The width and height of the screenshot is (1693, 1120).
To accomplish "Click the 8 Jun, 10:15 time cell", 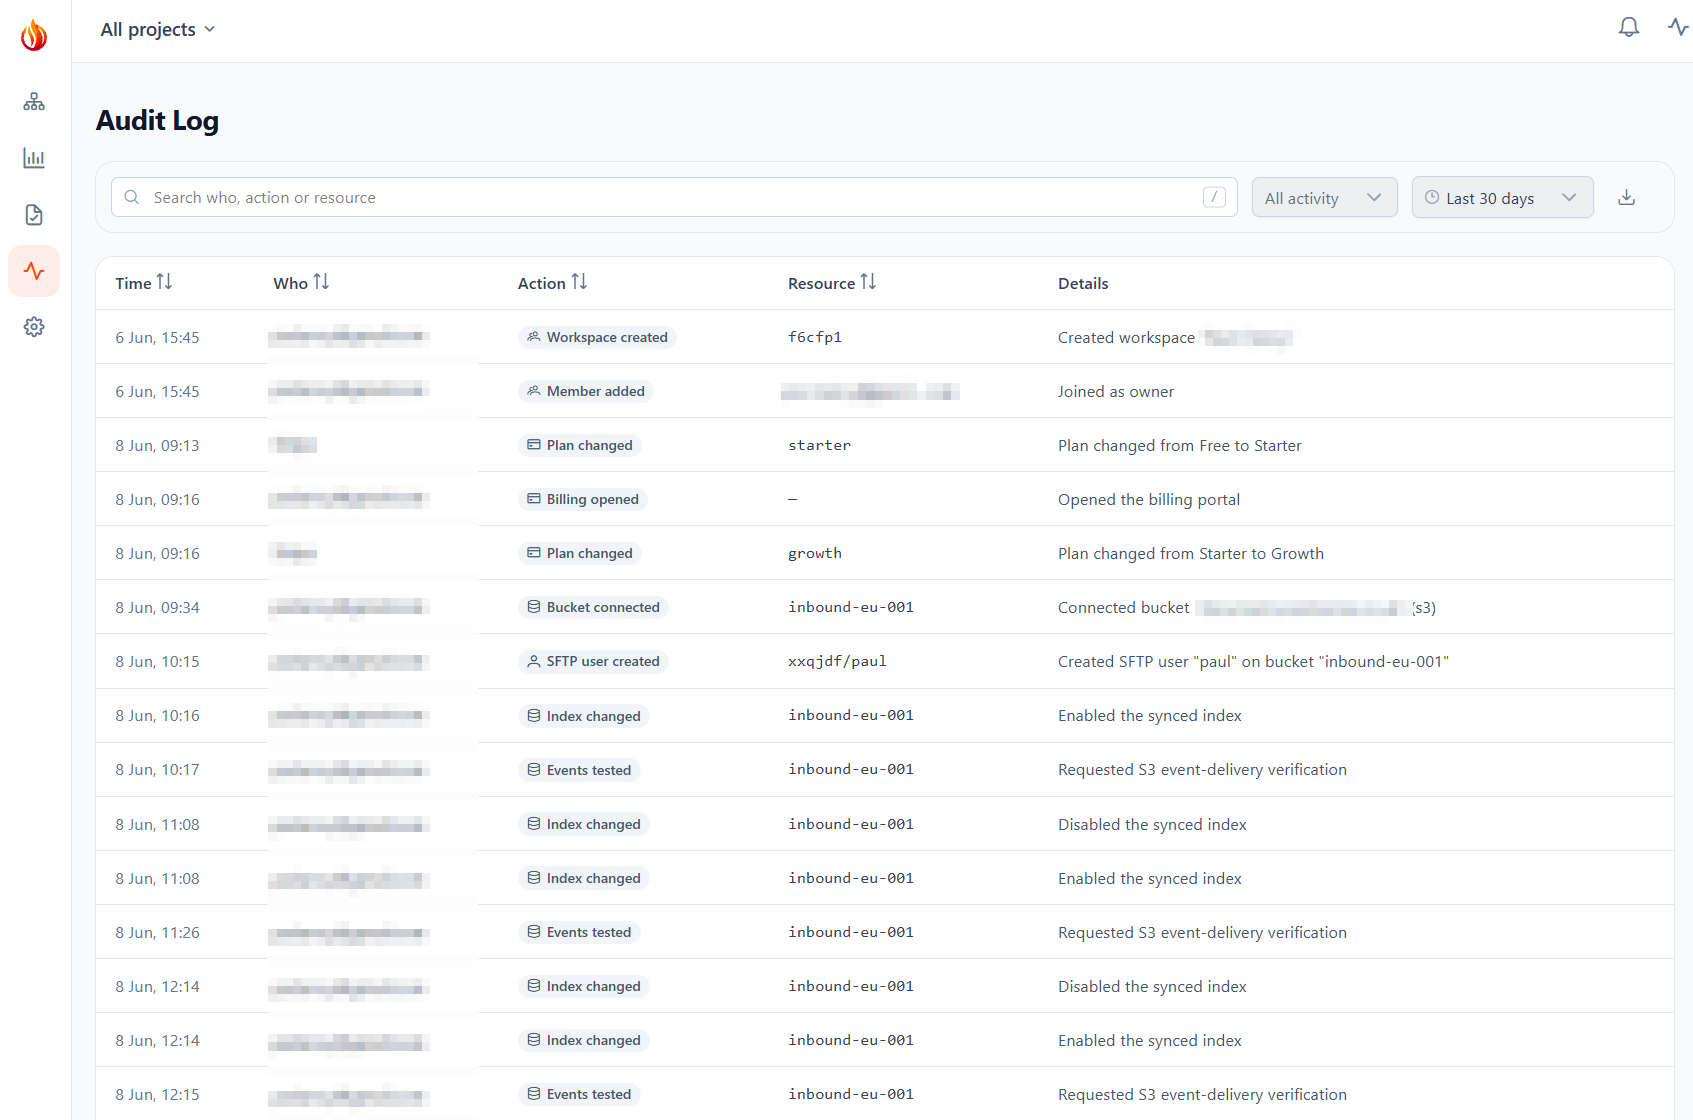I will click(x=157, y=661).
